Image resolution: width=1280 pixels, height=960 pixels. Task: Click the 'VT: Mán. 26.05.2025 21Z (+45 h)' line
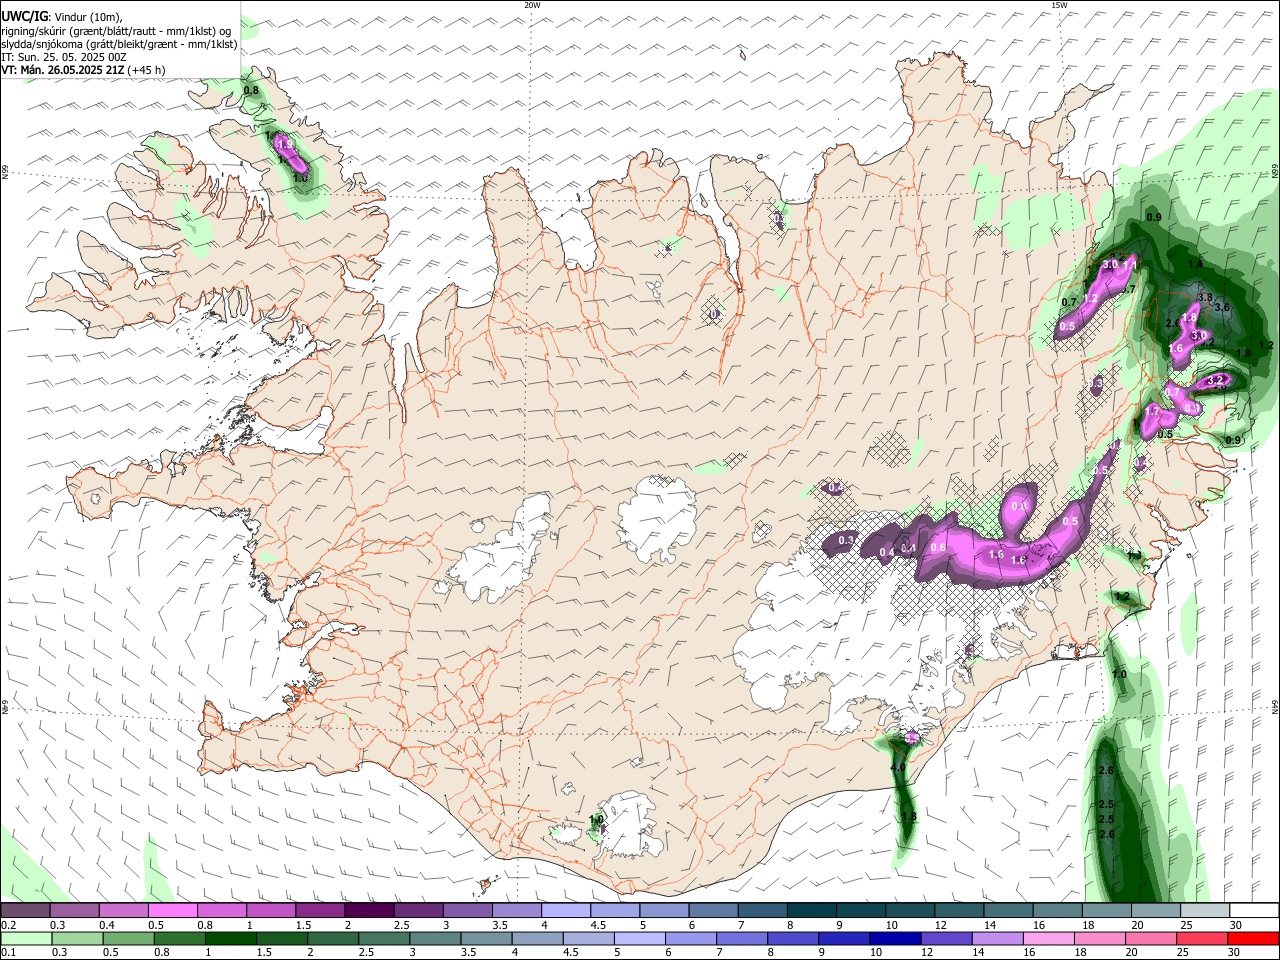coord(83,70)
